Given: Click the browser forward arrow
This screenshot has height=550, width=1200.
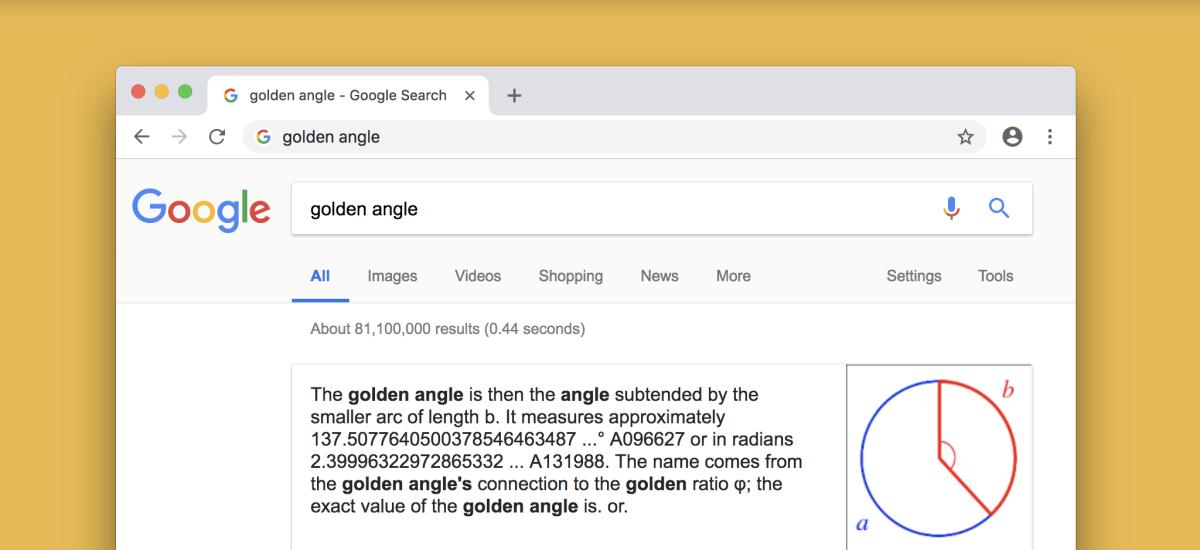Looking at the screenshot, I should pyautogui.click(x=179, y=137).
